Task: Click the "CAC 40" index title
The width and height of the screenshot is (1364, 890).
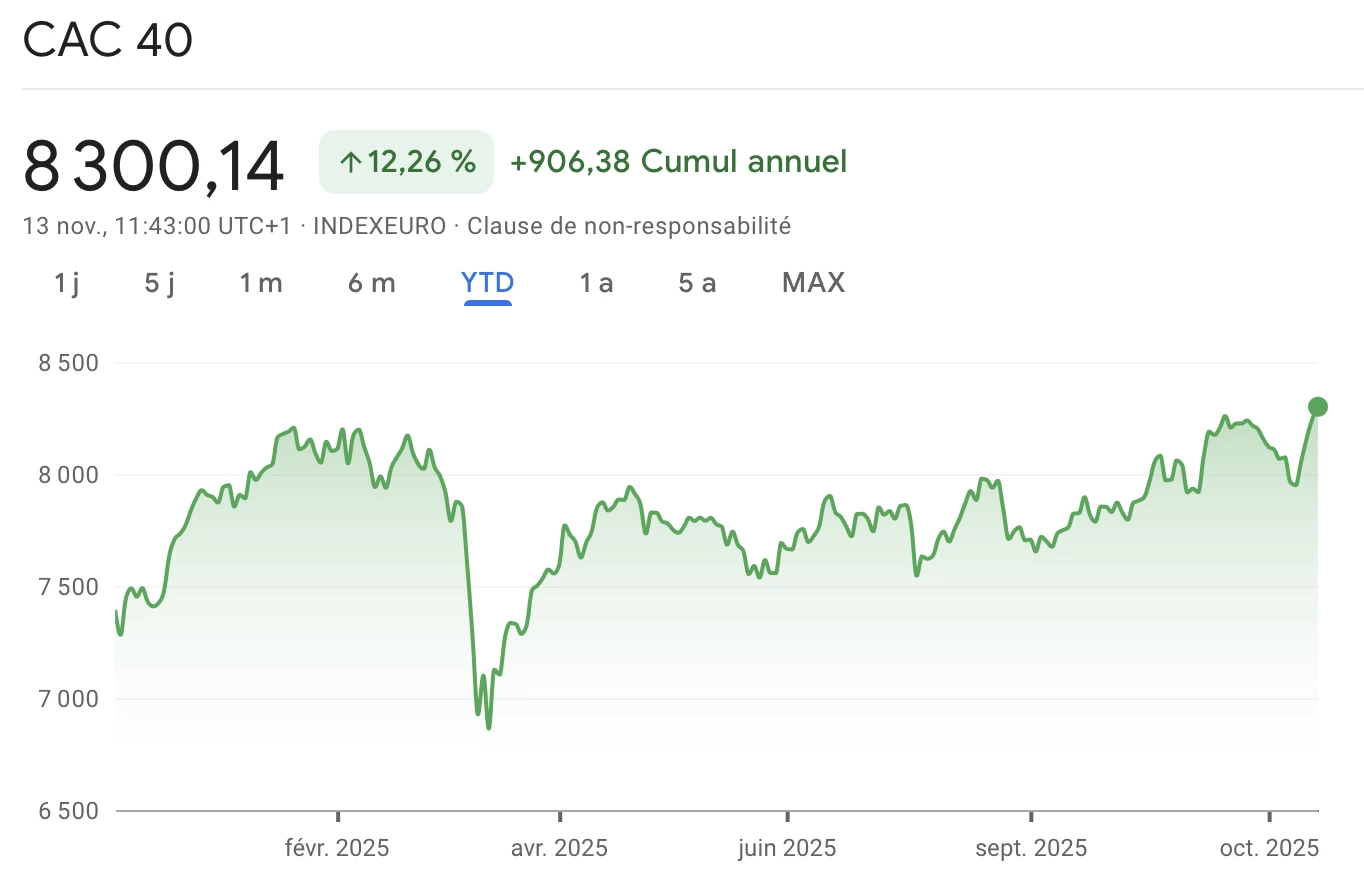Action: (107, 40)
